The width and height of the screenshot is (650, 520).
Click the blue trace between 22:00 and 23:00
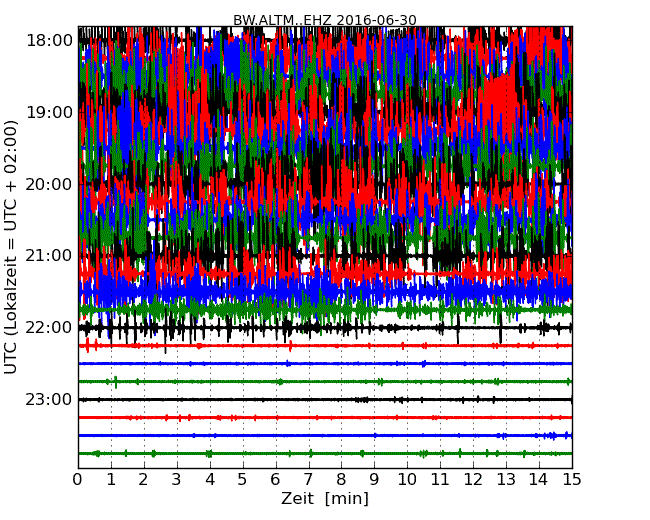tap(325, 364)
